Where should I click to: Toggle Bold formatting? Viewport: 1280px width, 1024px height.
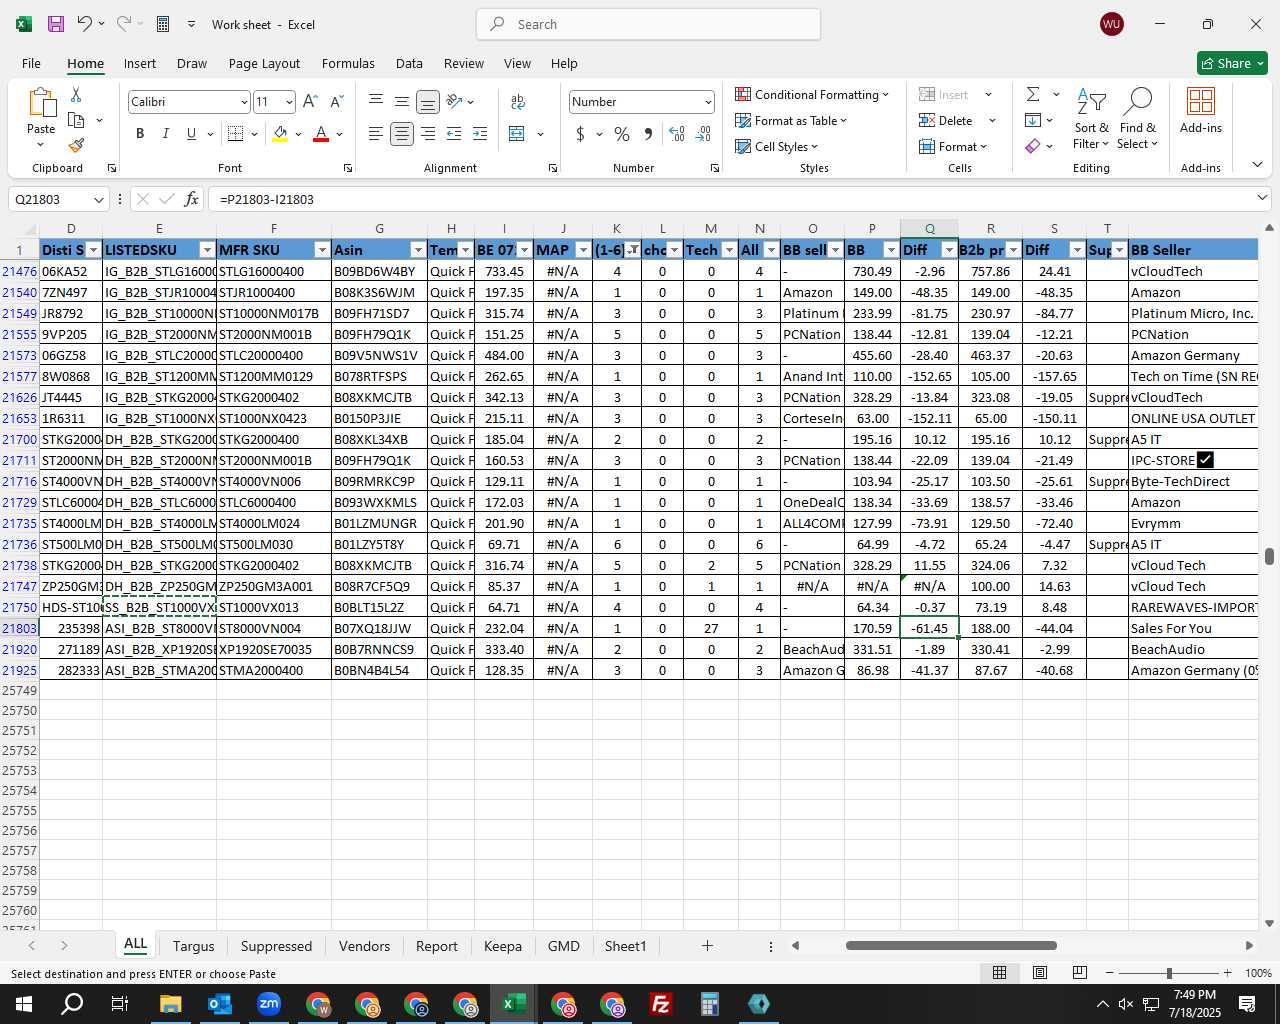pos(140,134)
